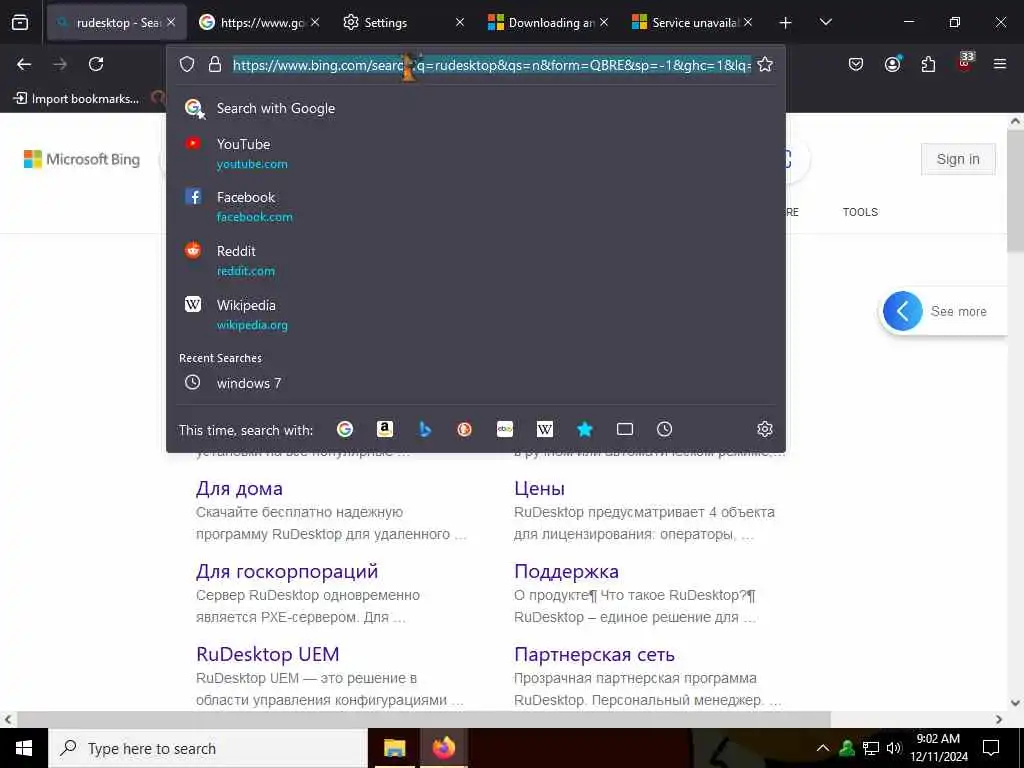The width and height of the screenshot is (1024, 768).
Task: Open Firefox hamburger application menu
Action: pos(1000,64)
